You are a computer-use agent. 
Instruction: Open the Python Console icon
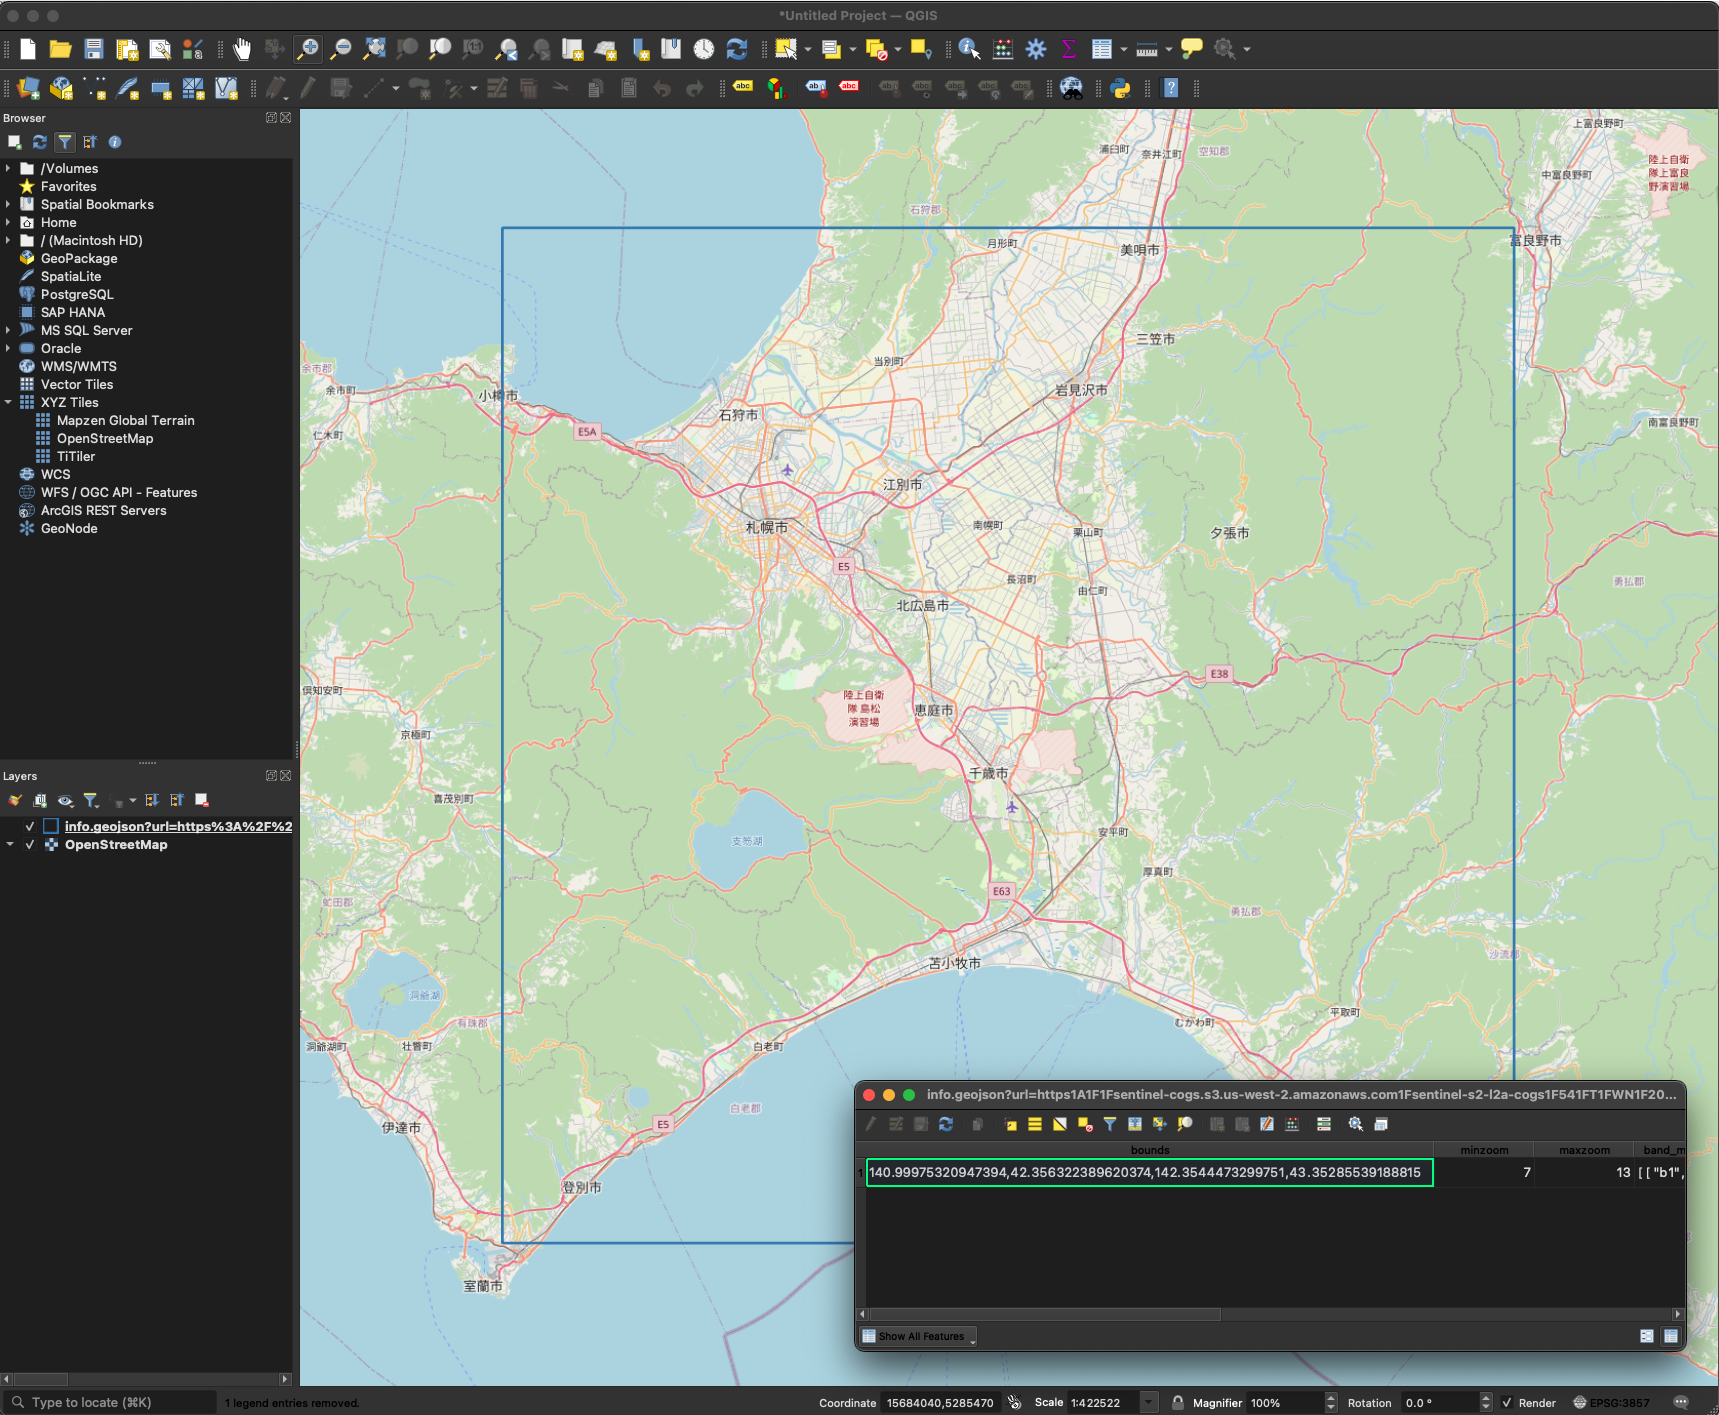(x=1121, y=89)
